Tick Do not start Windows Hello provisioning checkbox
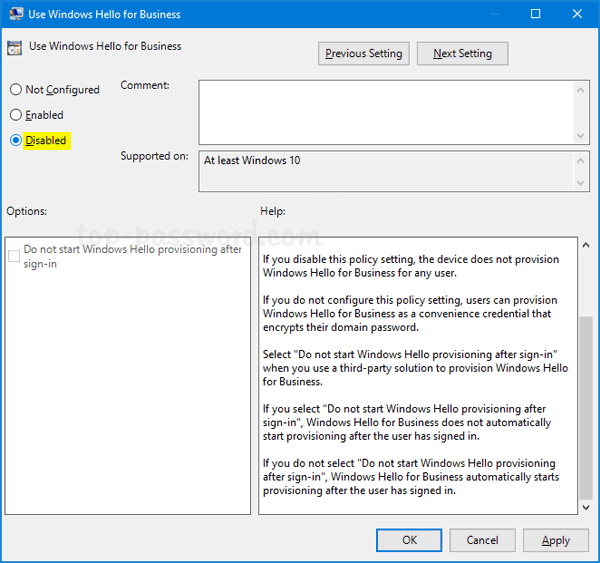 click(14, 256)
